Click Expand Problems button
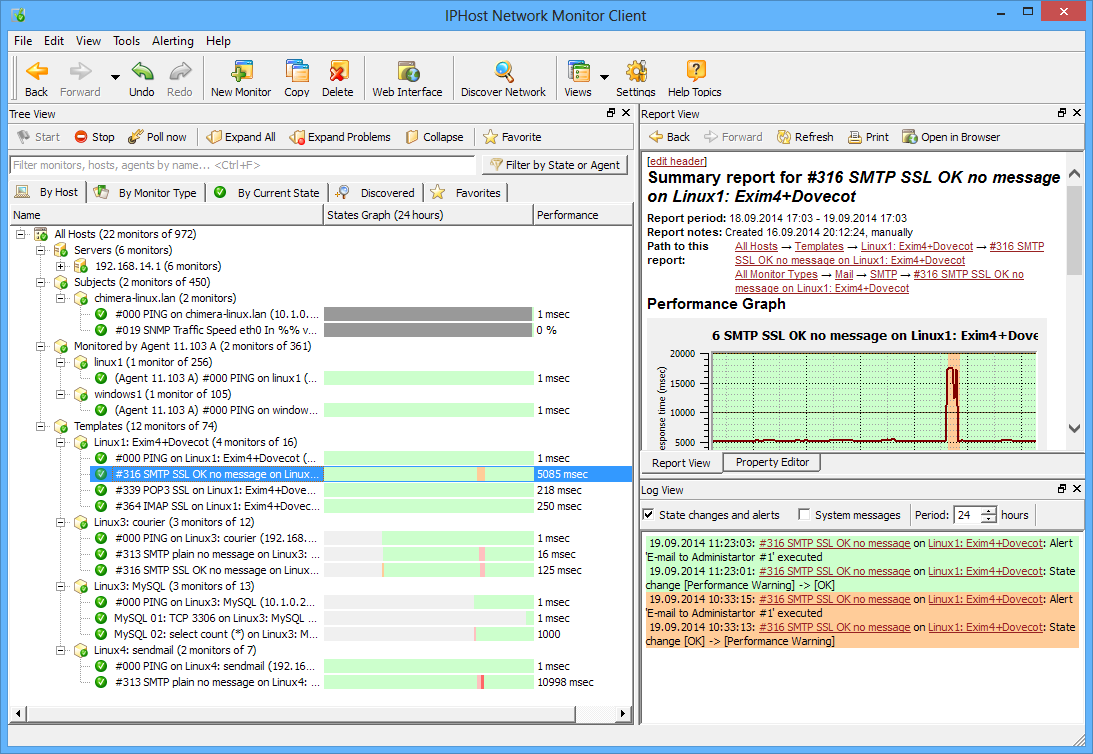Image resolution: width=1093 pixels, height=754 pixels. pos(340,137)
